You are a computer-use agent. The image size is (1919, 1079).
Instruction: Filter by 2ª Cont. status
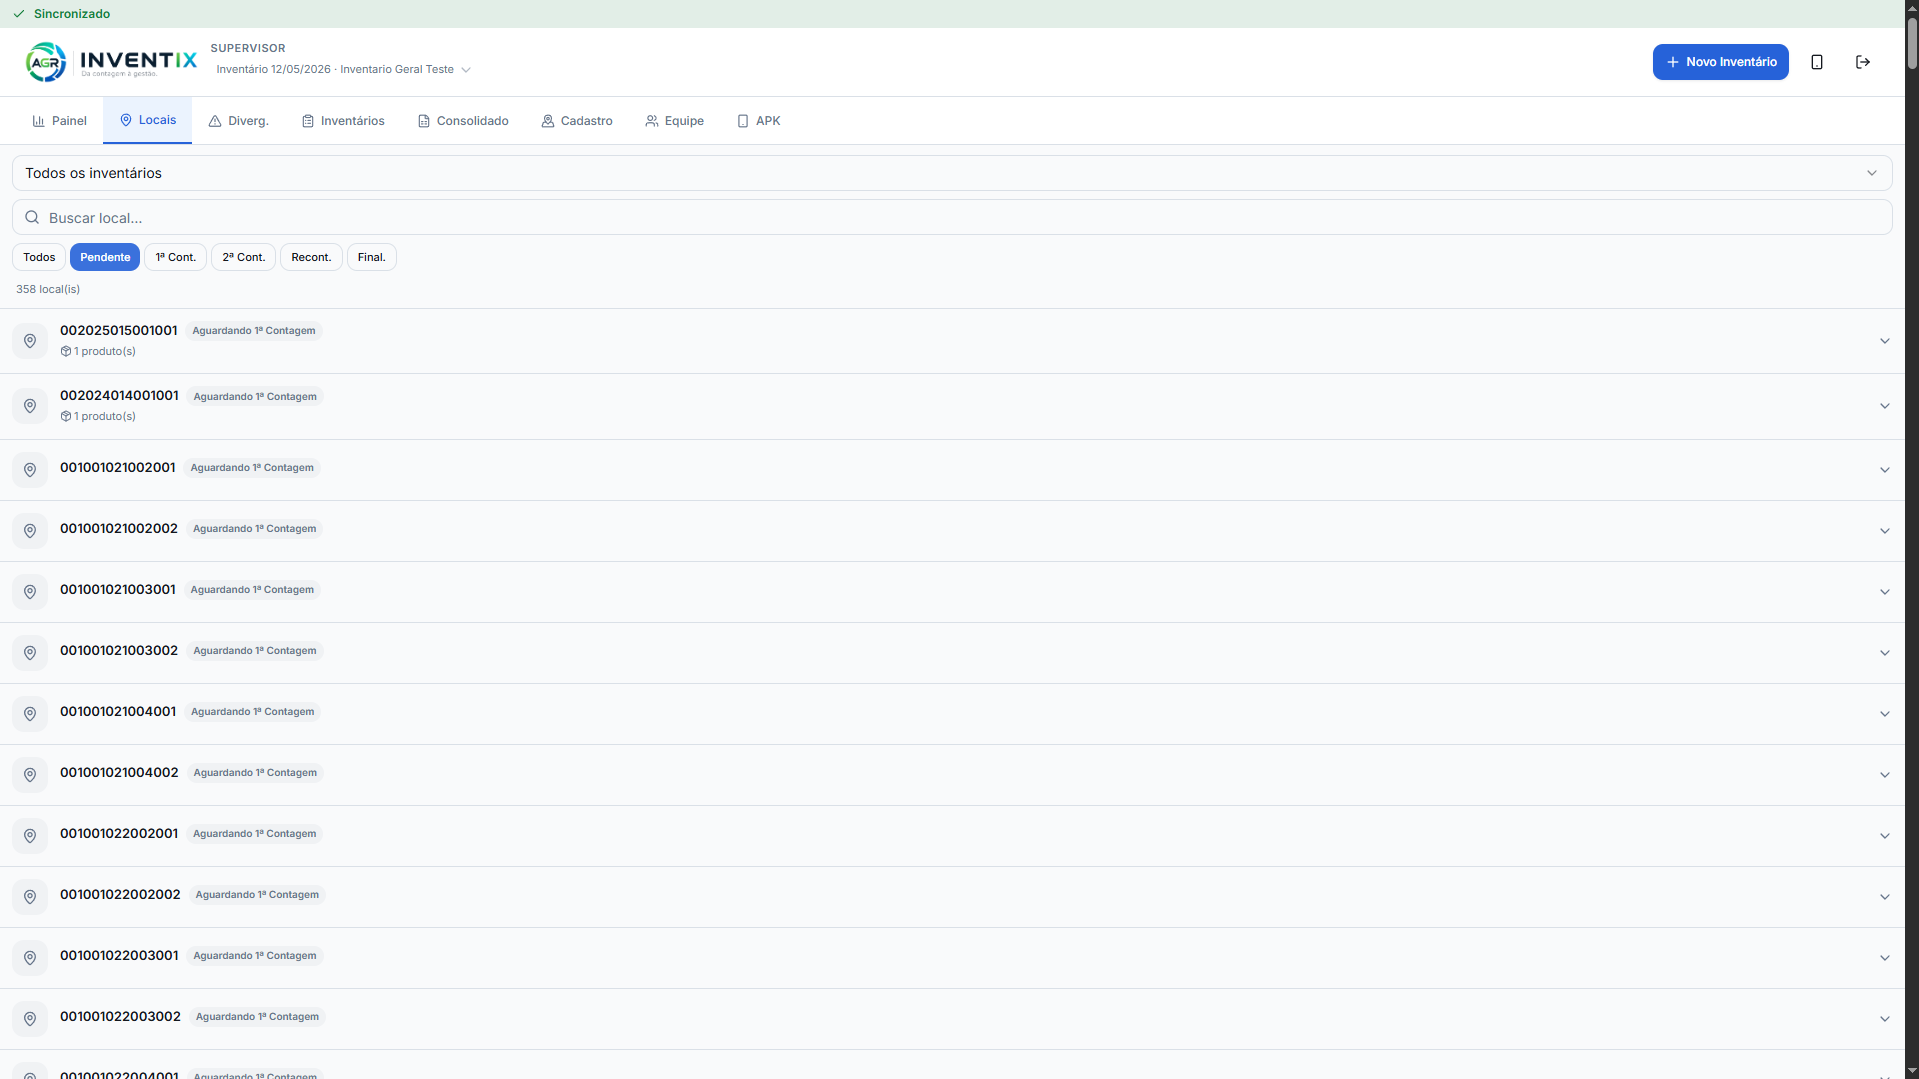click(x=244, y=257)
